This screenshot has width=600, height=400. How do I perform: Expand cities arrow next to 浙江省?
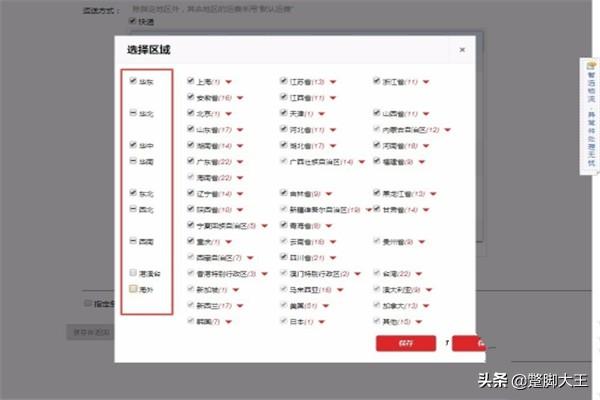(x=426, y=82)
